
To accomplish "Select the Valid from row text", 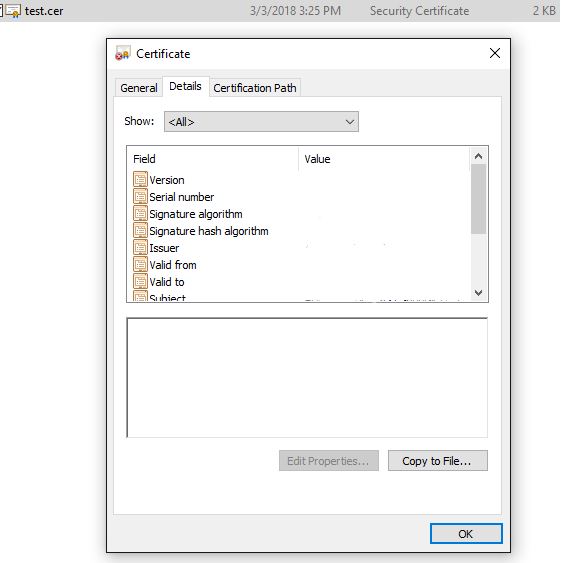I will click(x=173, y=265).
